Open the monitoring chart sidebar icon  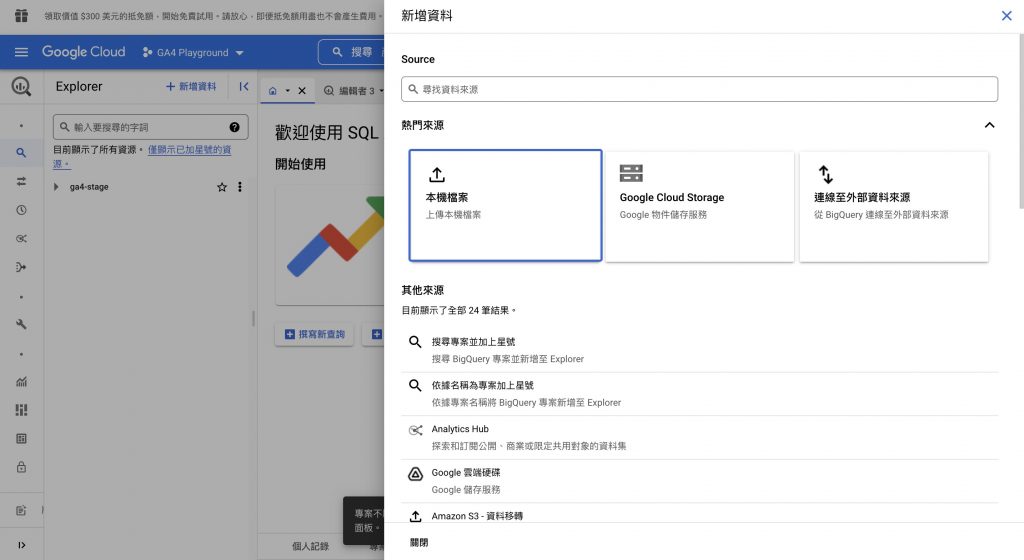tap(21, 382)
